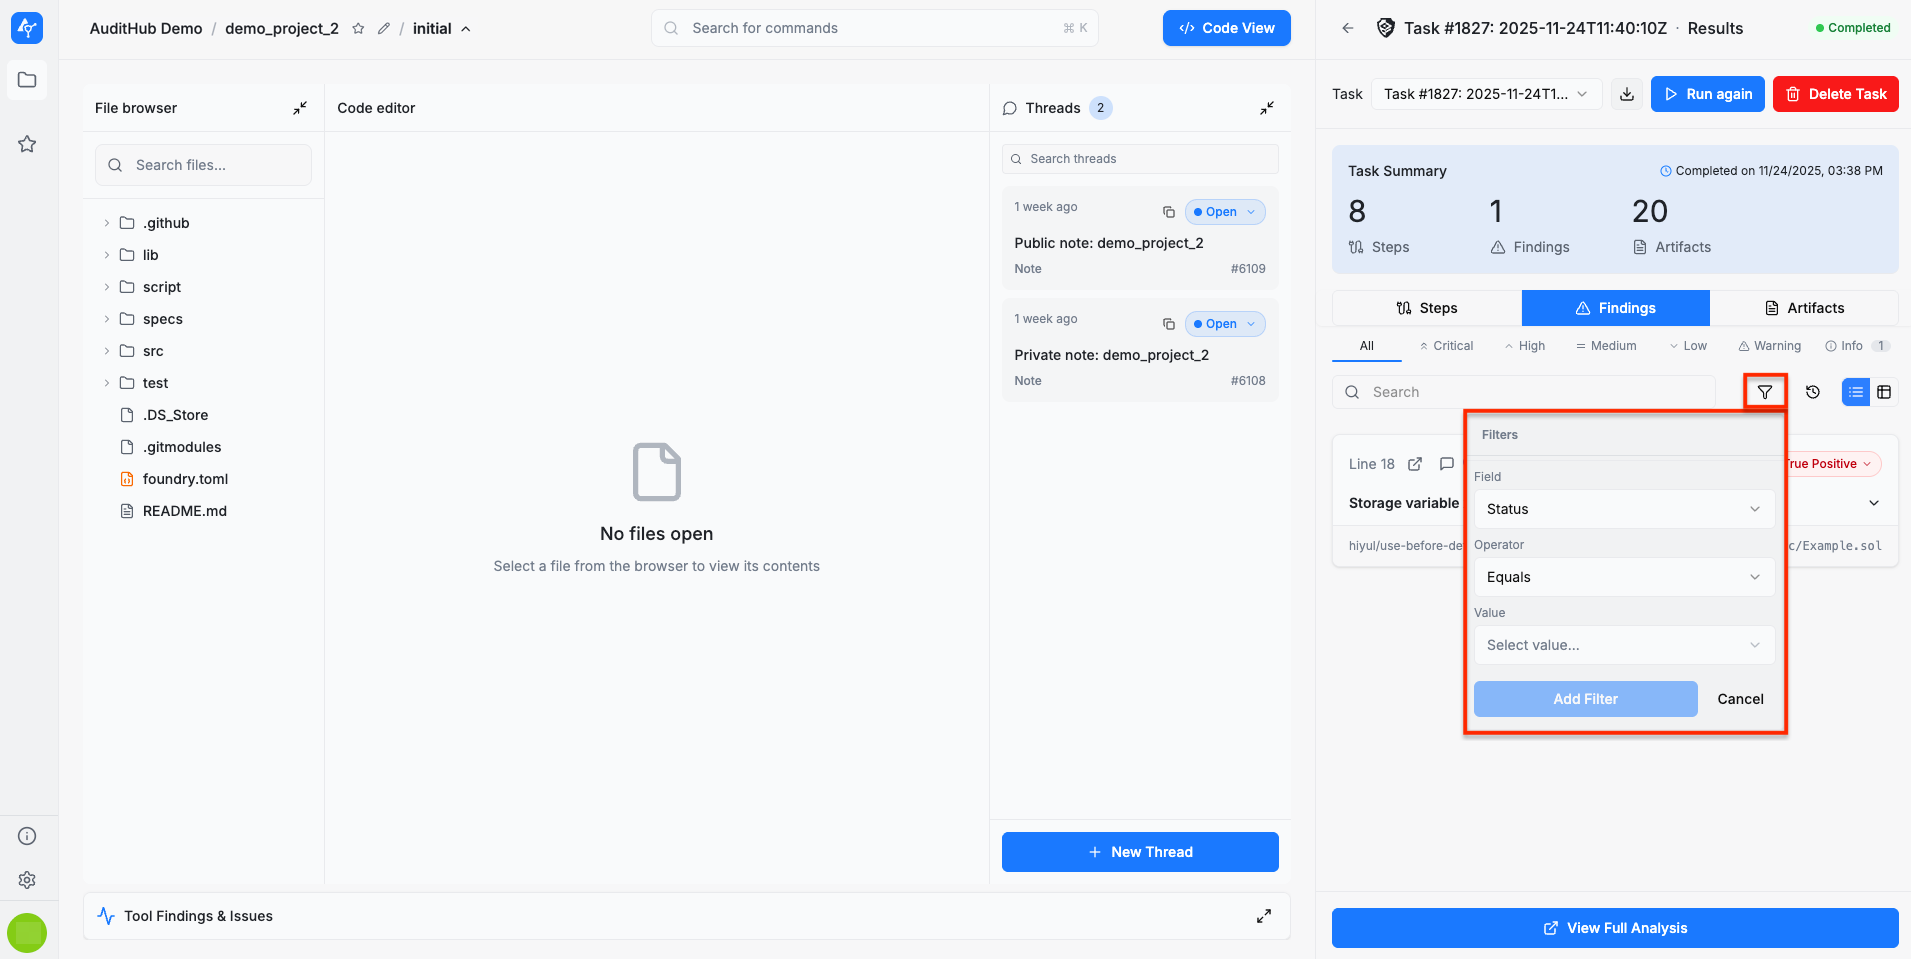Screen dimensions: 1911x959
Task: Switch to the Artifacts tab
Action: pyautogui.click(x=1804, y=308)
